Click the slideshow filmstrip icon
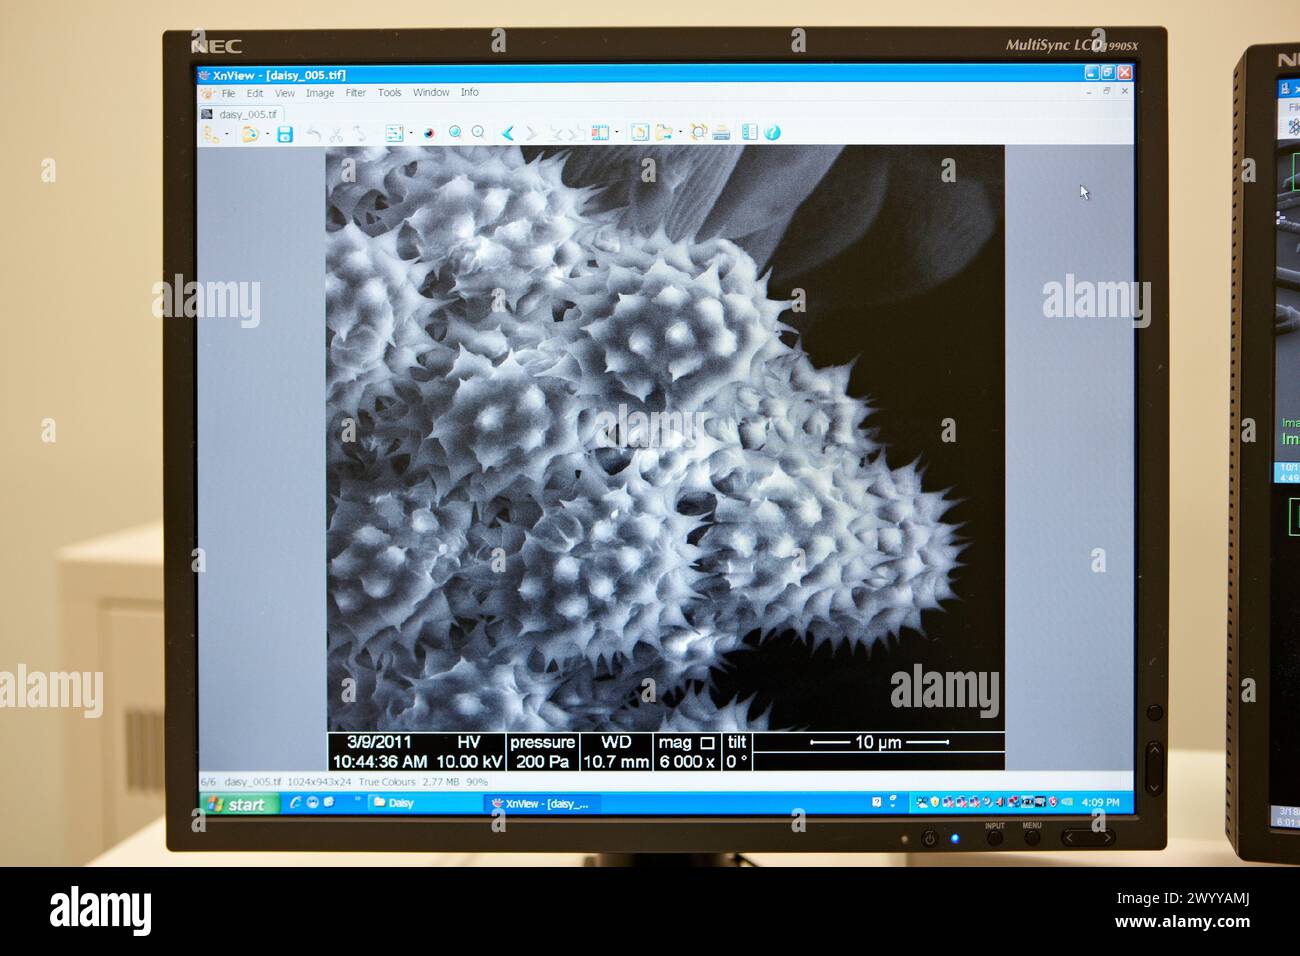 [600, 132]
